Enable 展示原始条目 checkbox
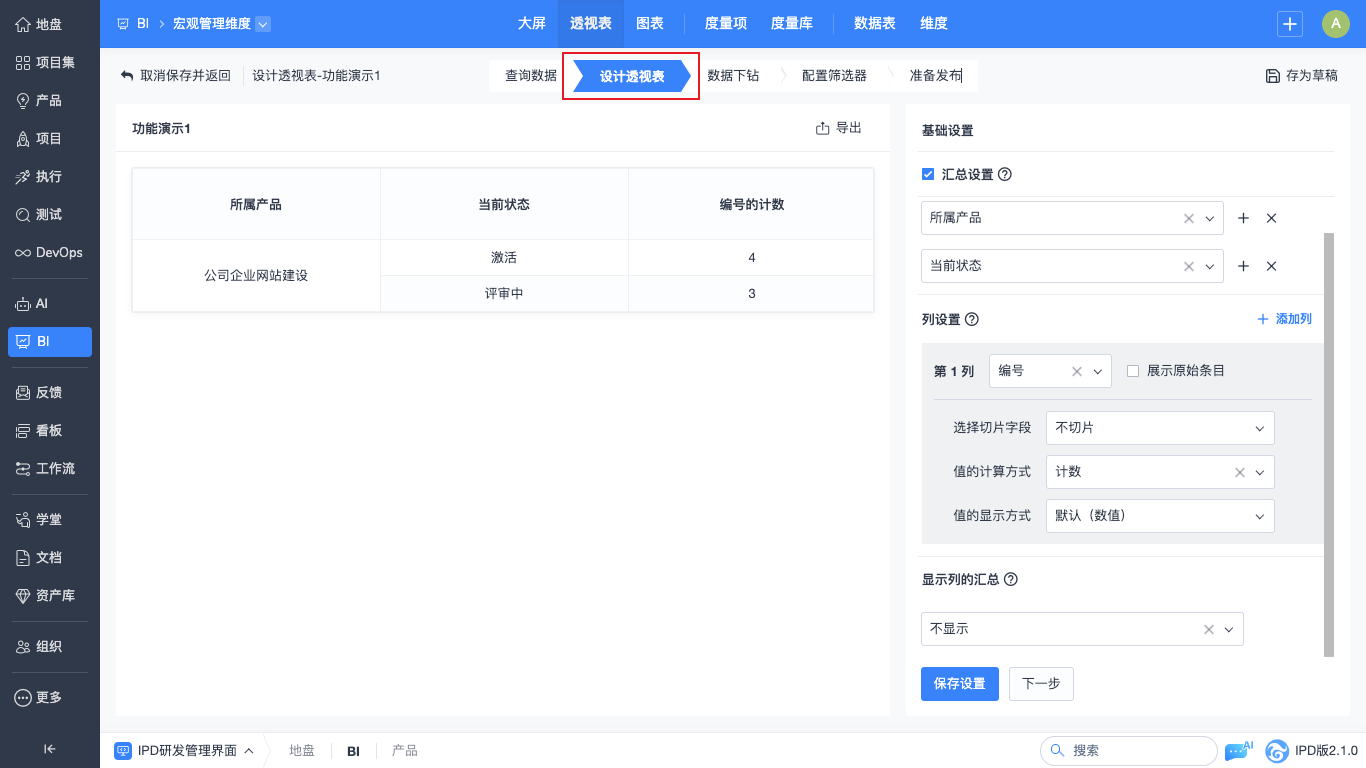 click(1133, 371)
